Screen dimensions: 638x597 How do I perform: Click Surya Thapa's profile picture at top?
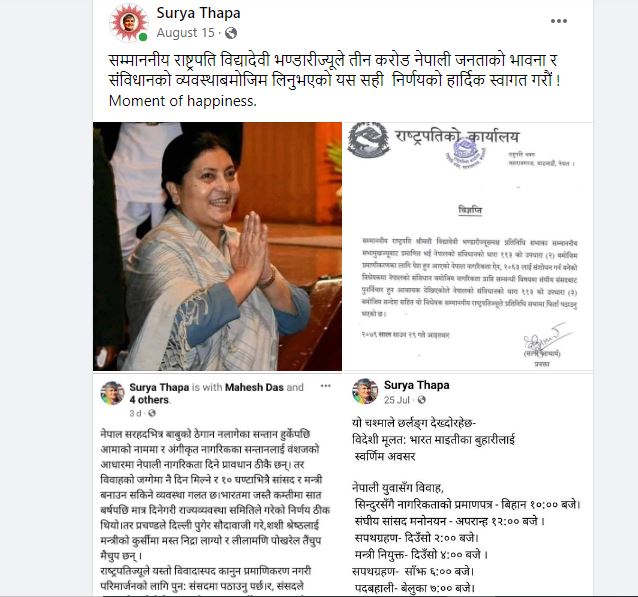tap(129, 23)
